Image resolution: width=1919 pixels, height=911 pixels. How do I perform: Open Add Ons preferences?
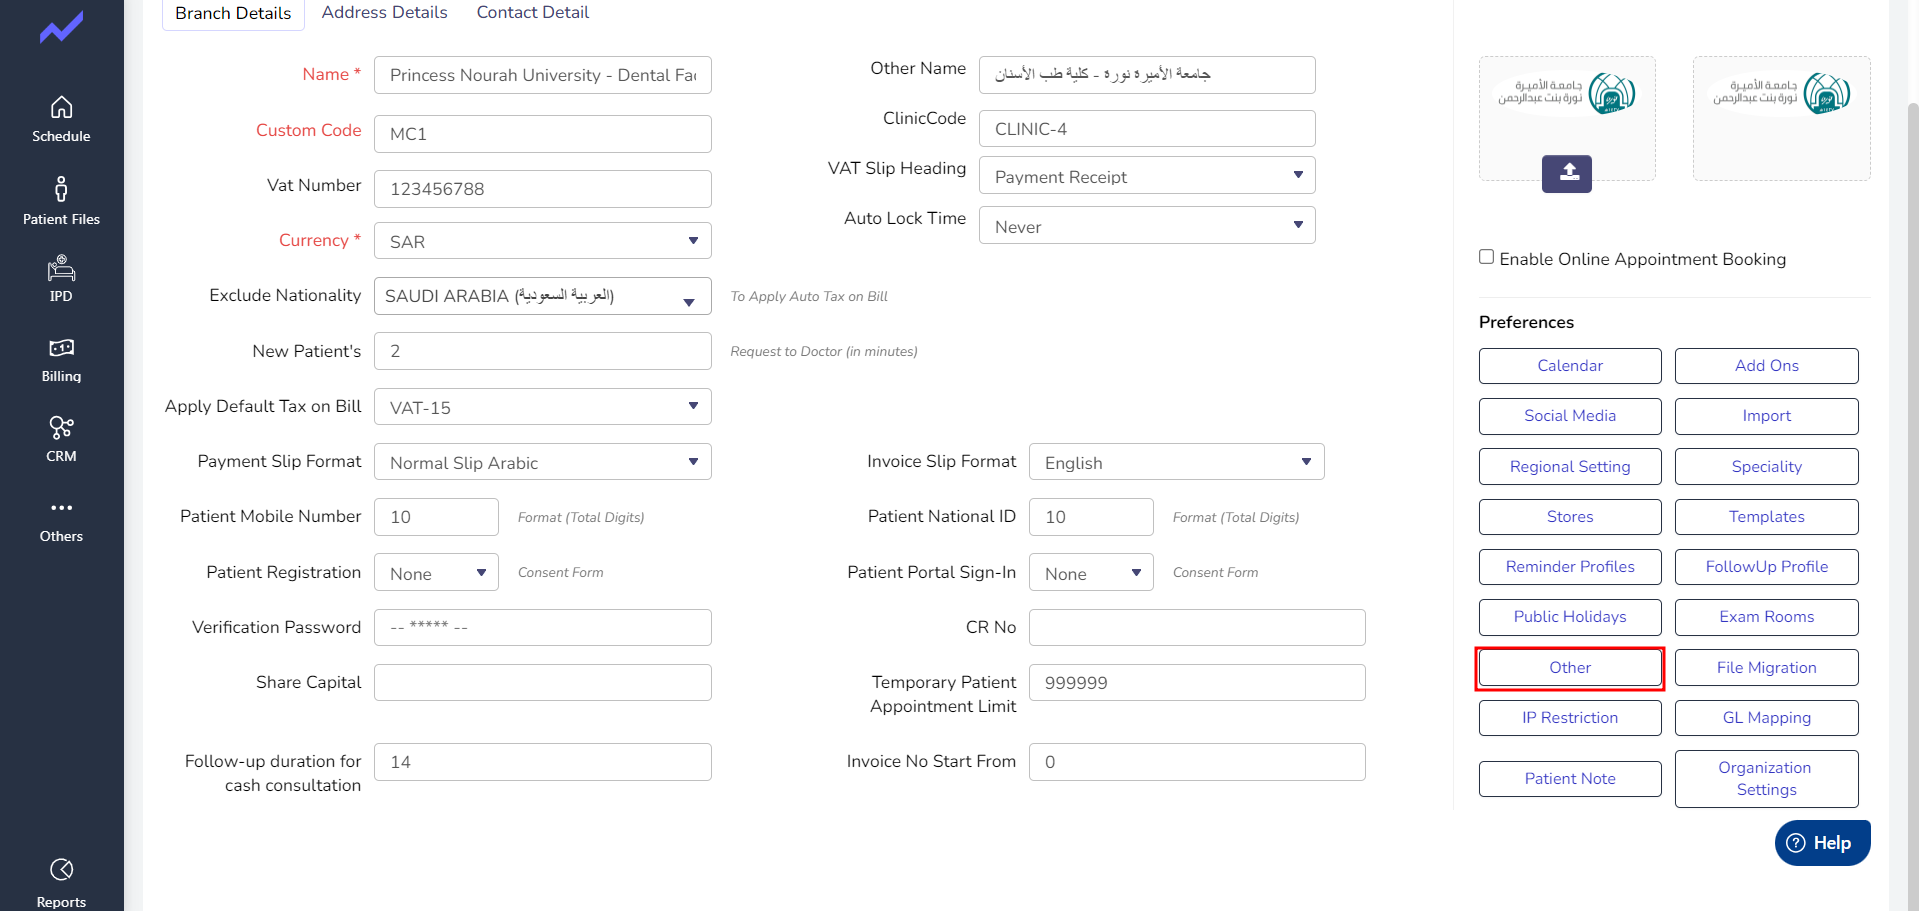[x=1766, y=366]
